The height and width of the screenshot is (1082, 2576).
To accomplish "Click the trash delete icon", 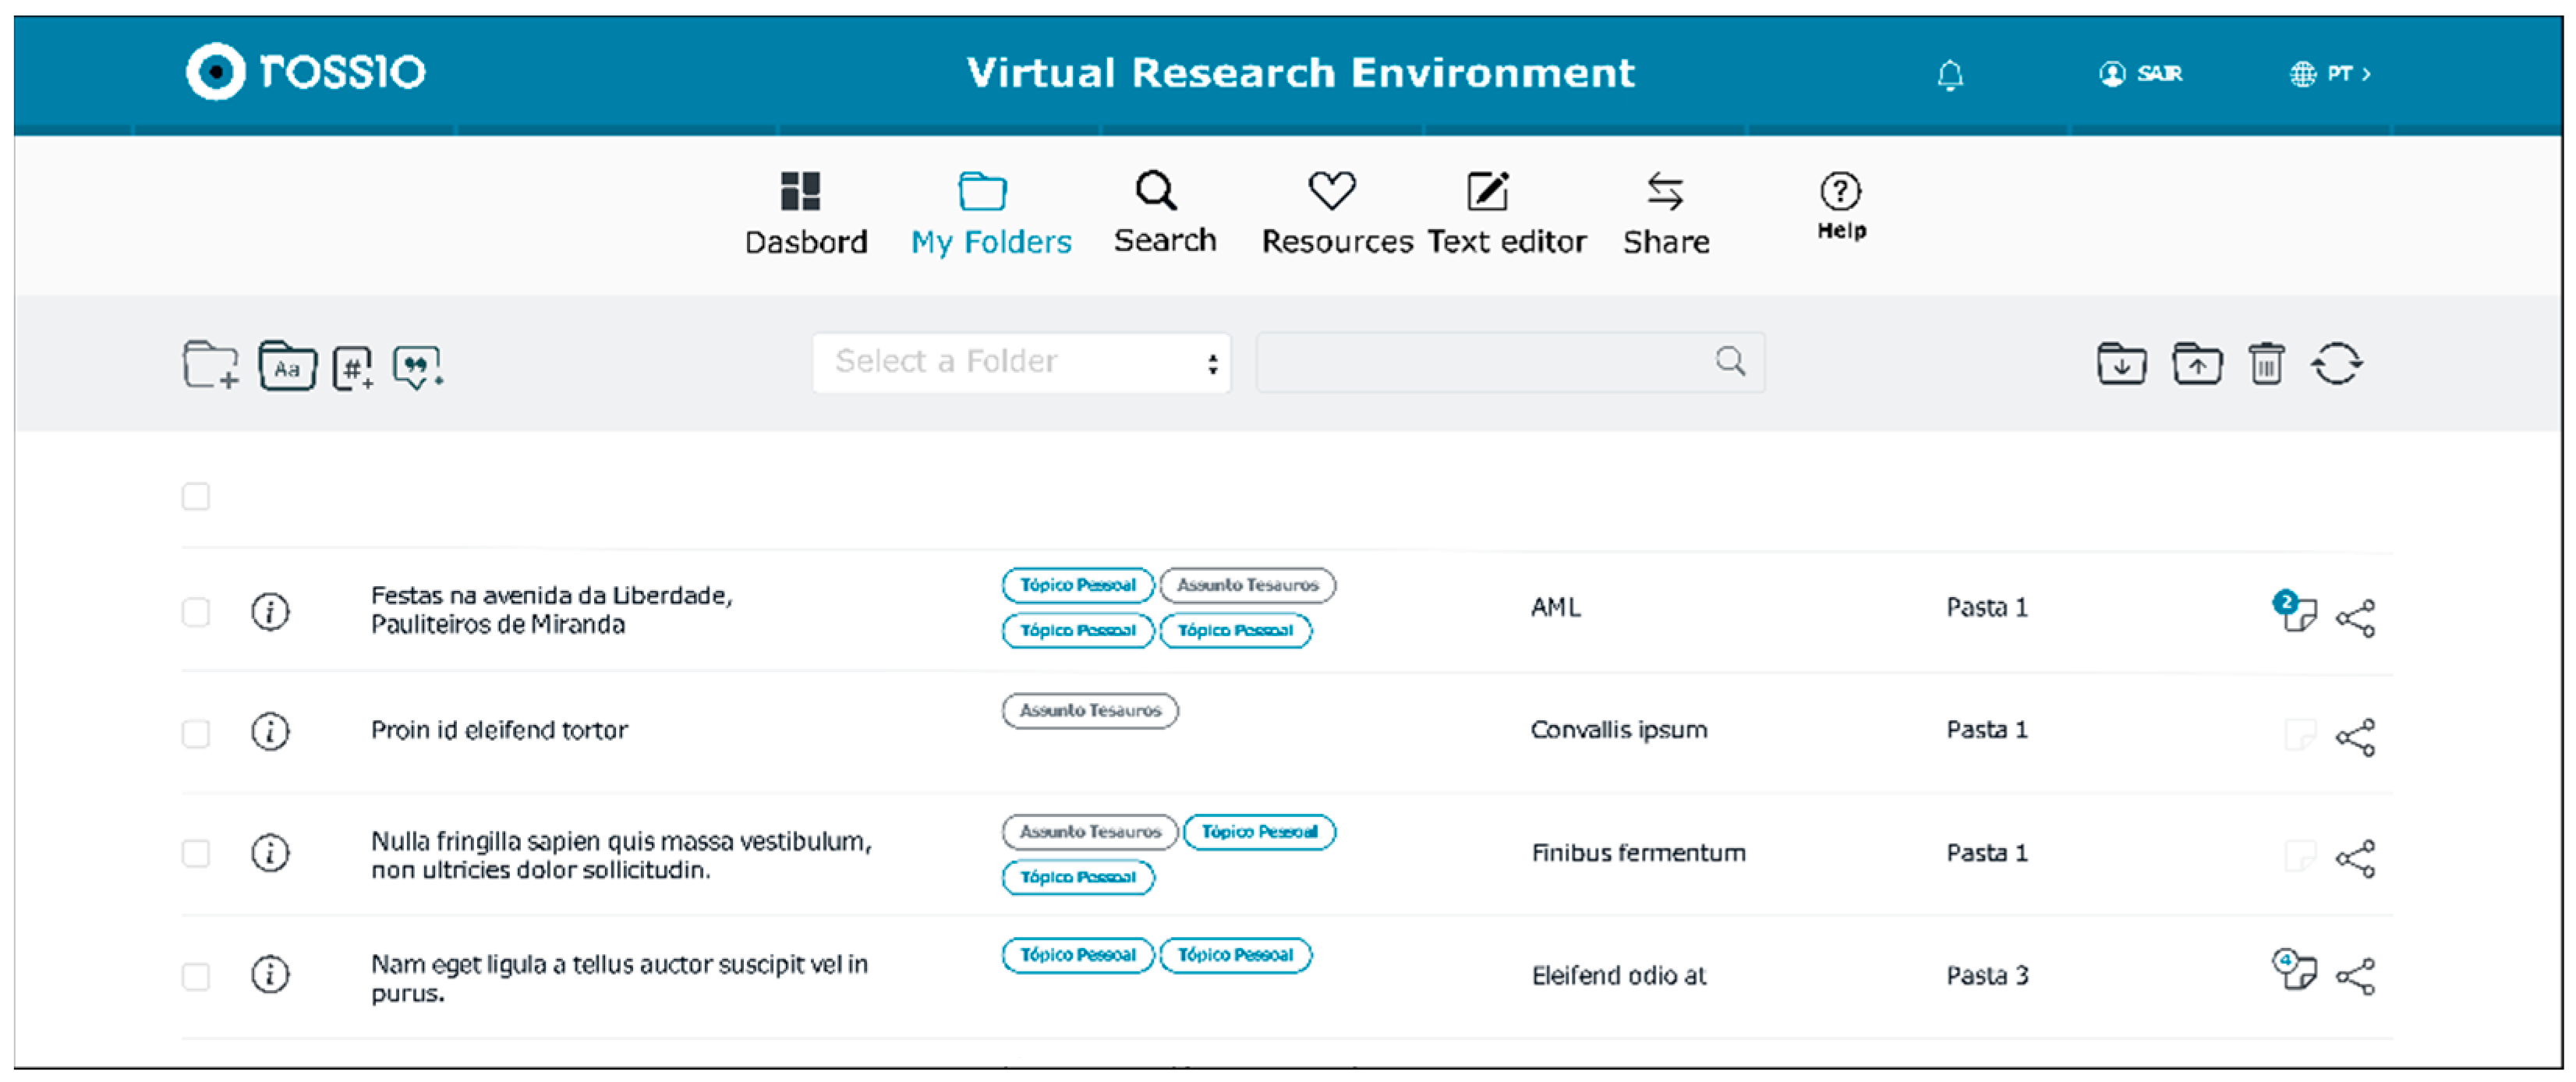I will 2266,364.
